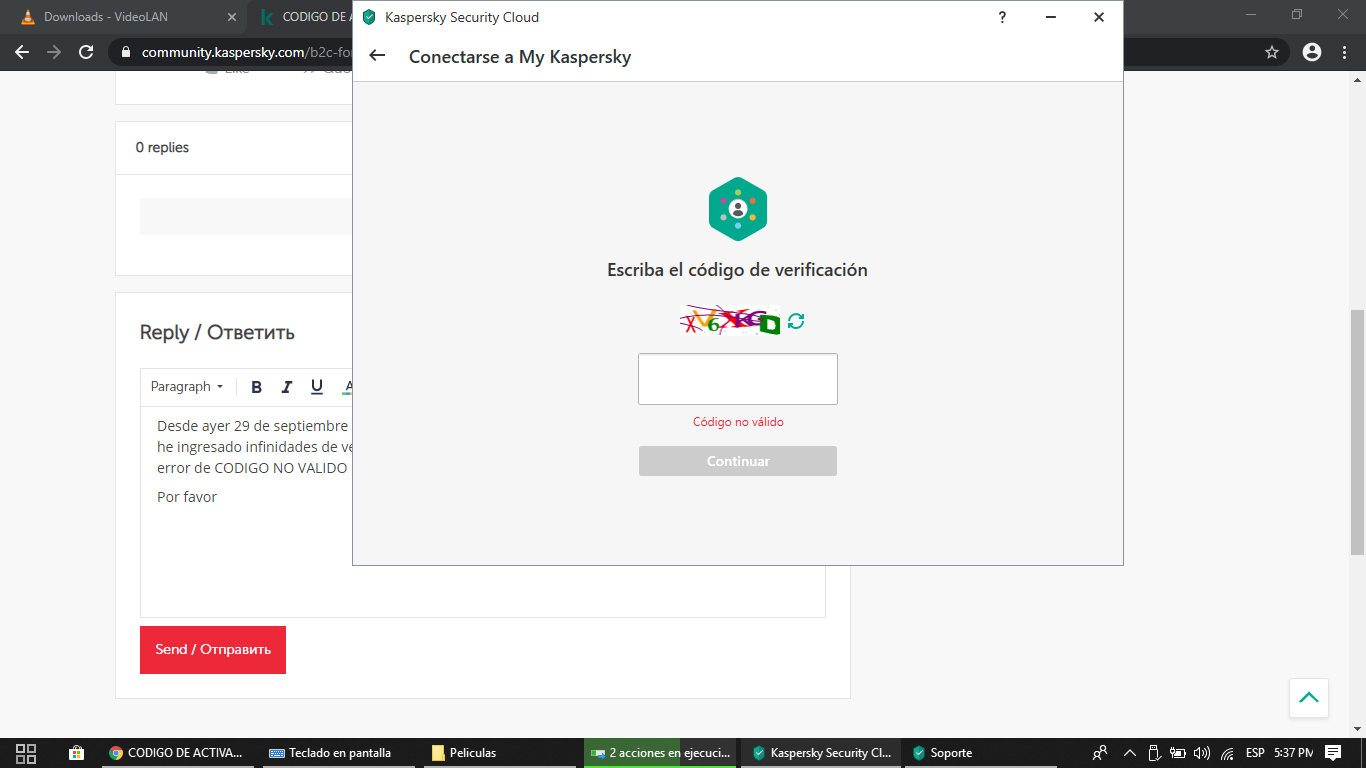Switch to CODIGO DE A... Kaspersky tab
Screen dimensions: 1366x768
(x=304, y=17)
